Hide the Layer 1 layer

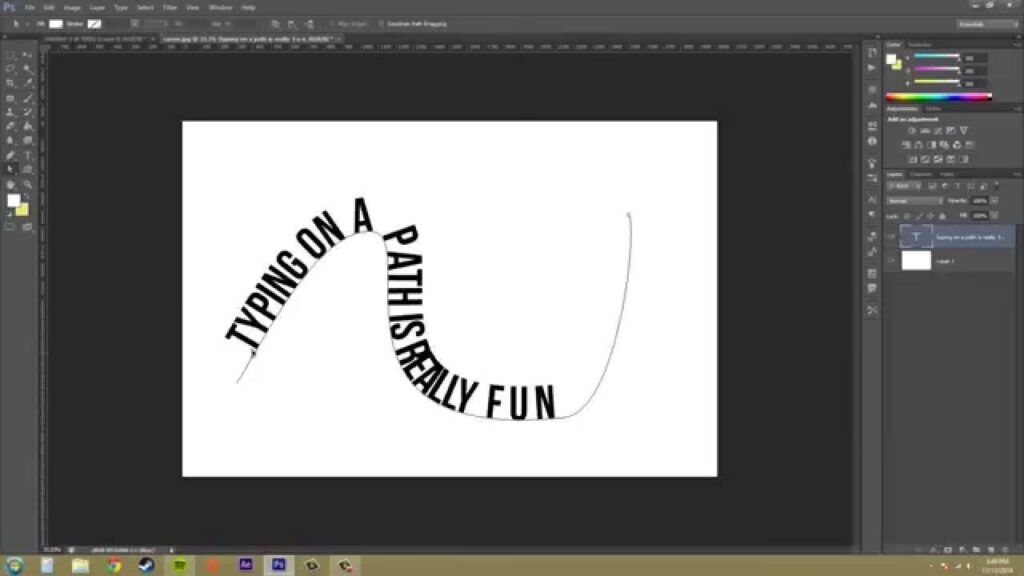pos(891,261)
